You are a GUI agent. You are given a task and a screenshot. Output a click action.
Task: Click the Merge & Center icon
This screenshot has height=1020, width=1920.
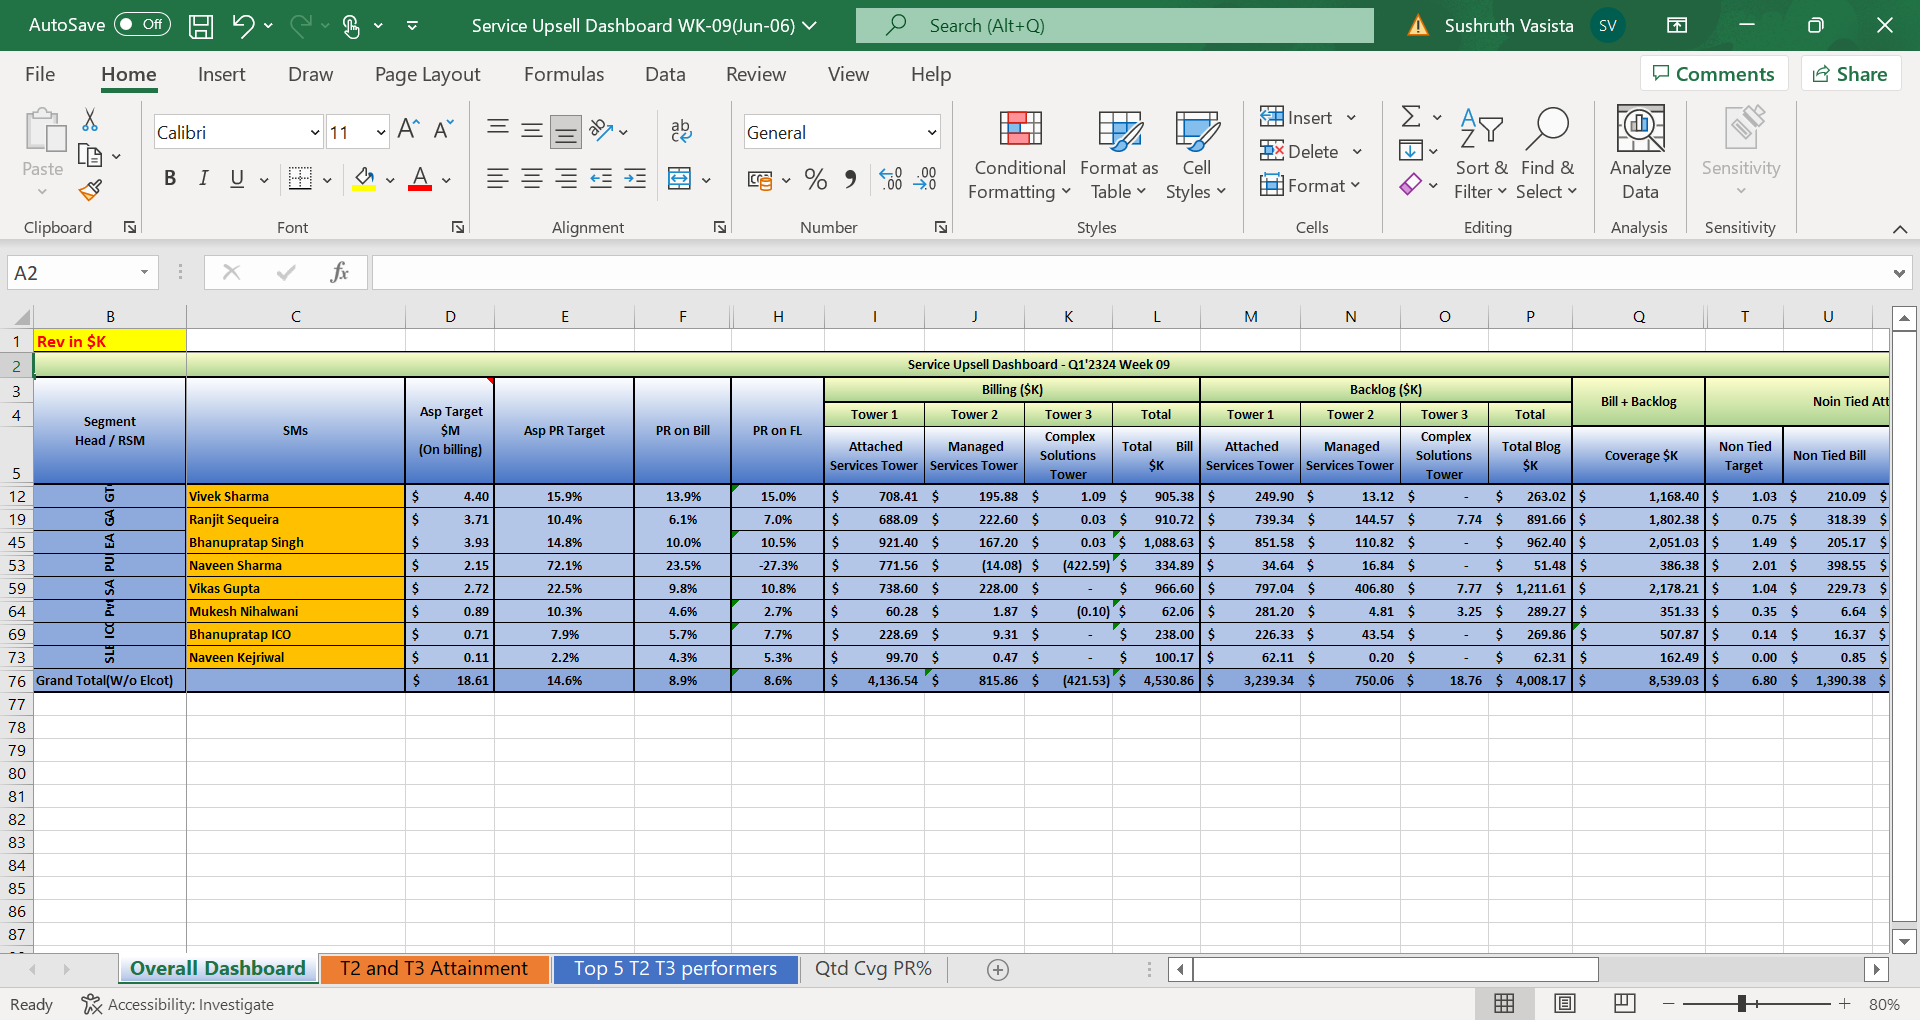point(680,179)
